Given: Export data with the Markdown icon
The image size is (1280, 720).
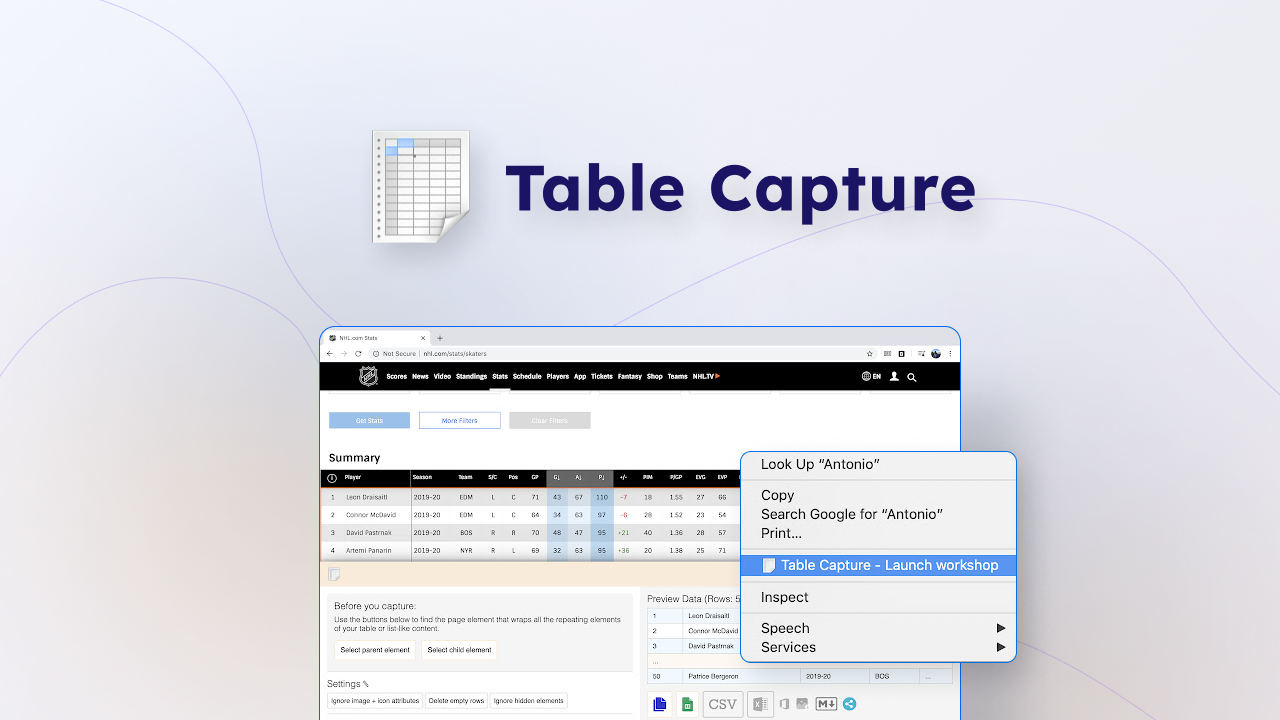Looking at the screenshot, I should click(826, 703).
